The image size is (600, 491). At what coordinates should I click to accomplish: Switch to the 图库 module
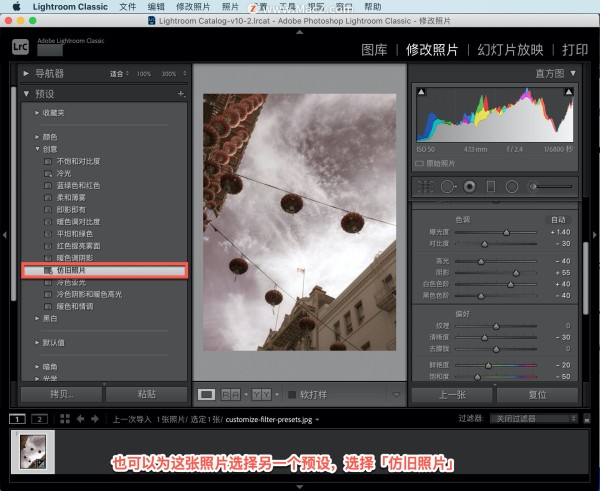click(374, 49)
